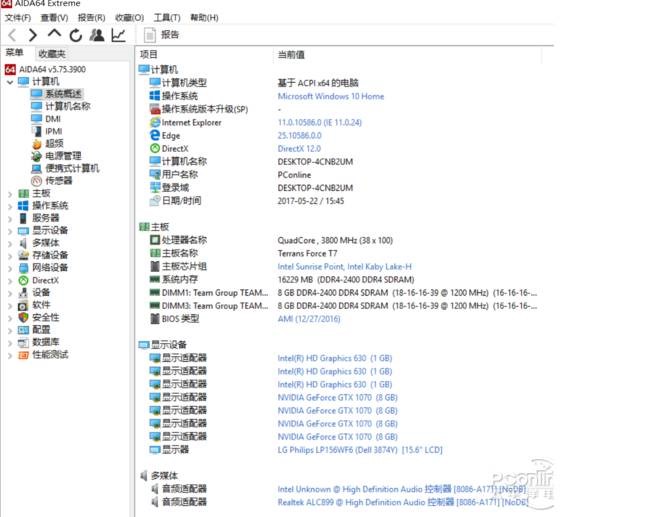The width and height of the screenshot is (672, 517).
Task: Select the Terrans Force T7 value
Action: (307, 254)
